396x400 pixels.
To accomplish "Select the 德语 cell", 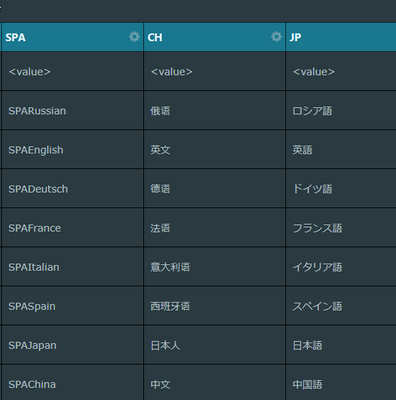I will pyautogui.click(x=214, y=189).
